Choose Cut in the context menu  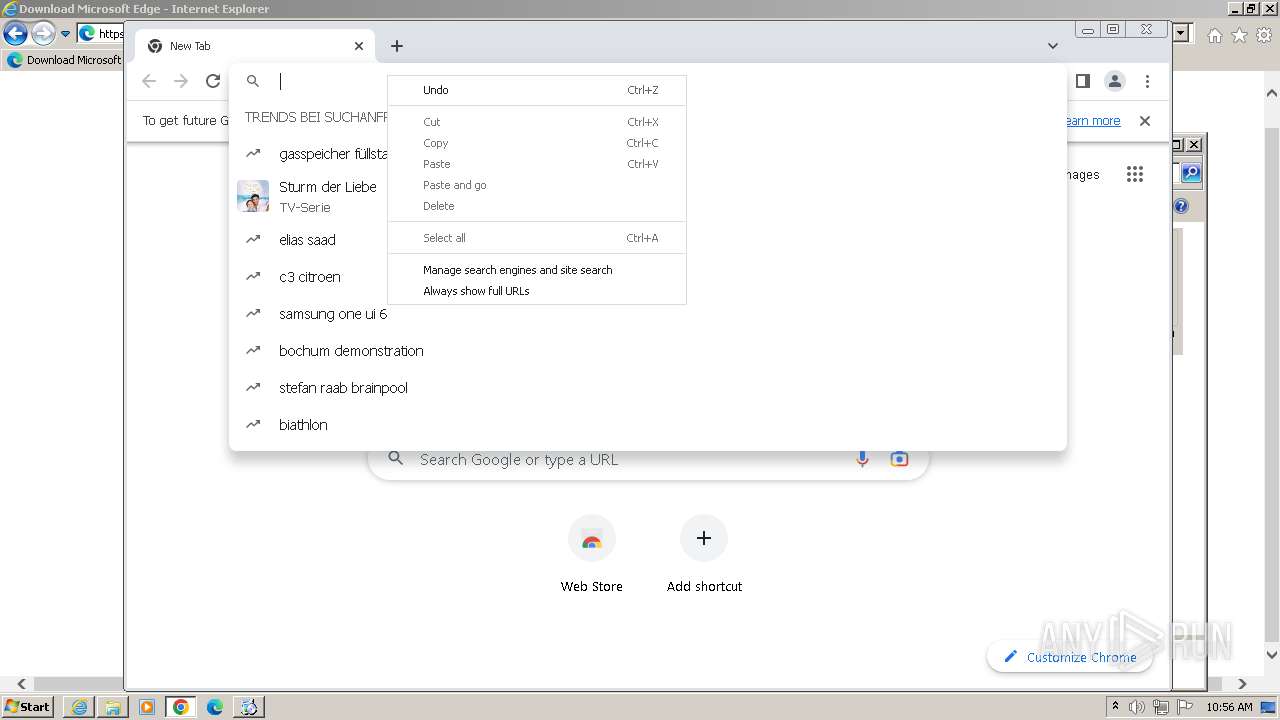(x=537, y=122)
